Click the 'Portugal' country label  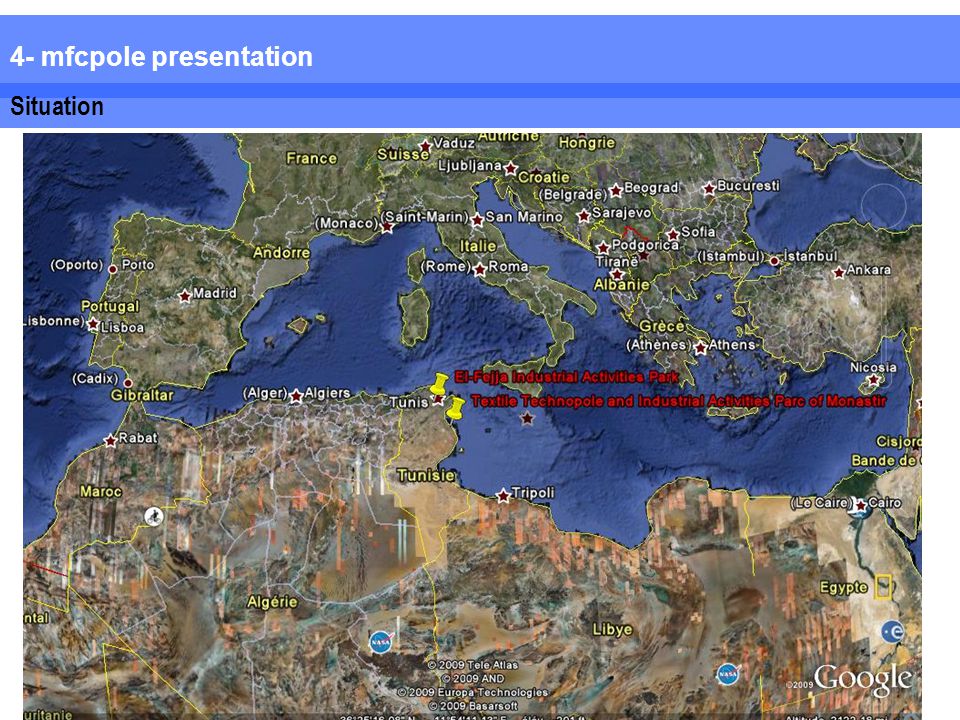pos(110,306)
